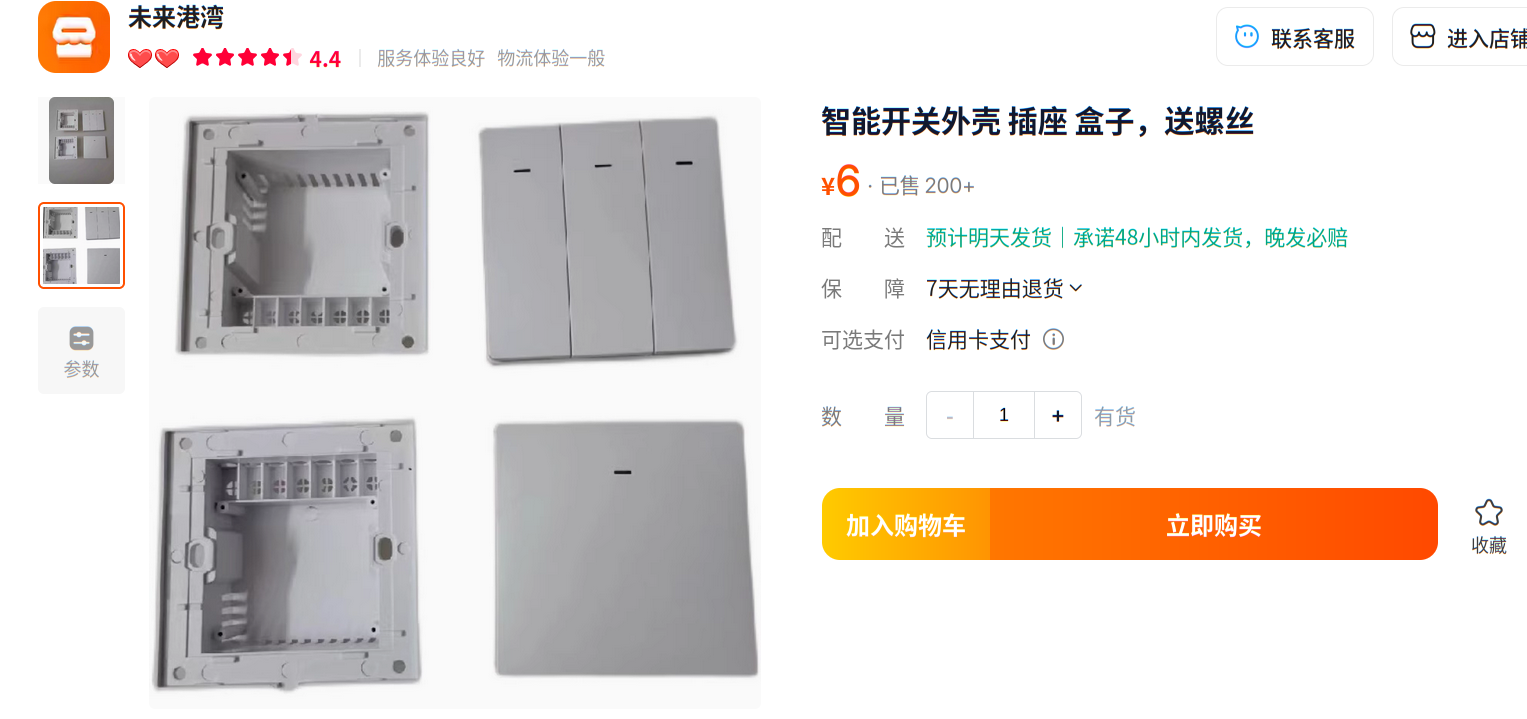This screenshot has width=1527, height=719.
Task: Select the second highlighted product thumbnail
Action: tap(81, 246)
